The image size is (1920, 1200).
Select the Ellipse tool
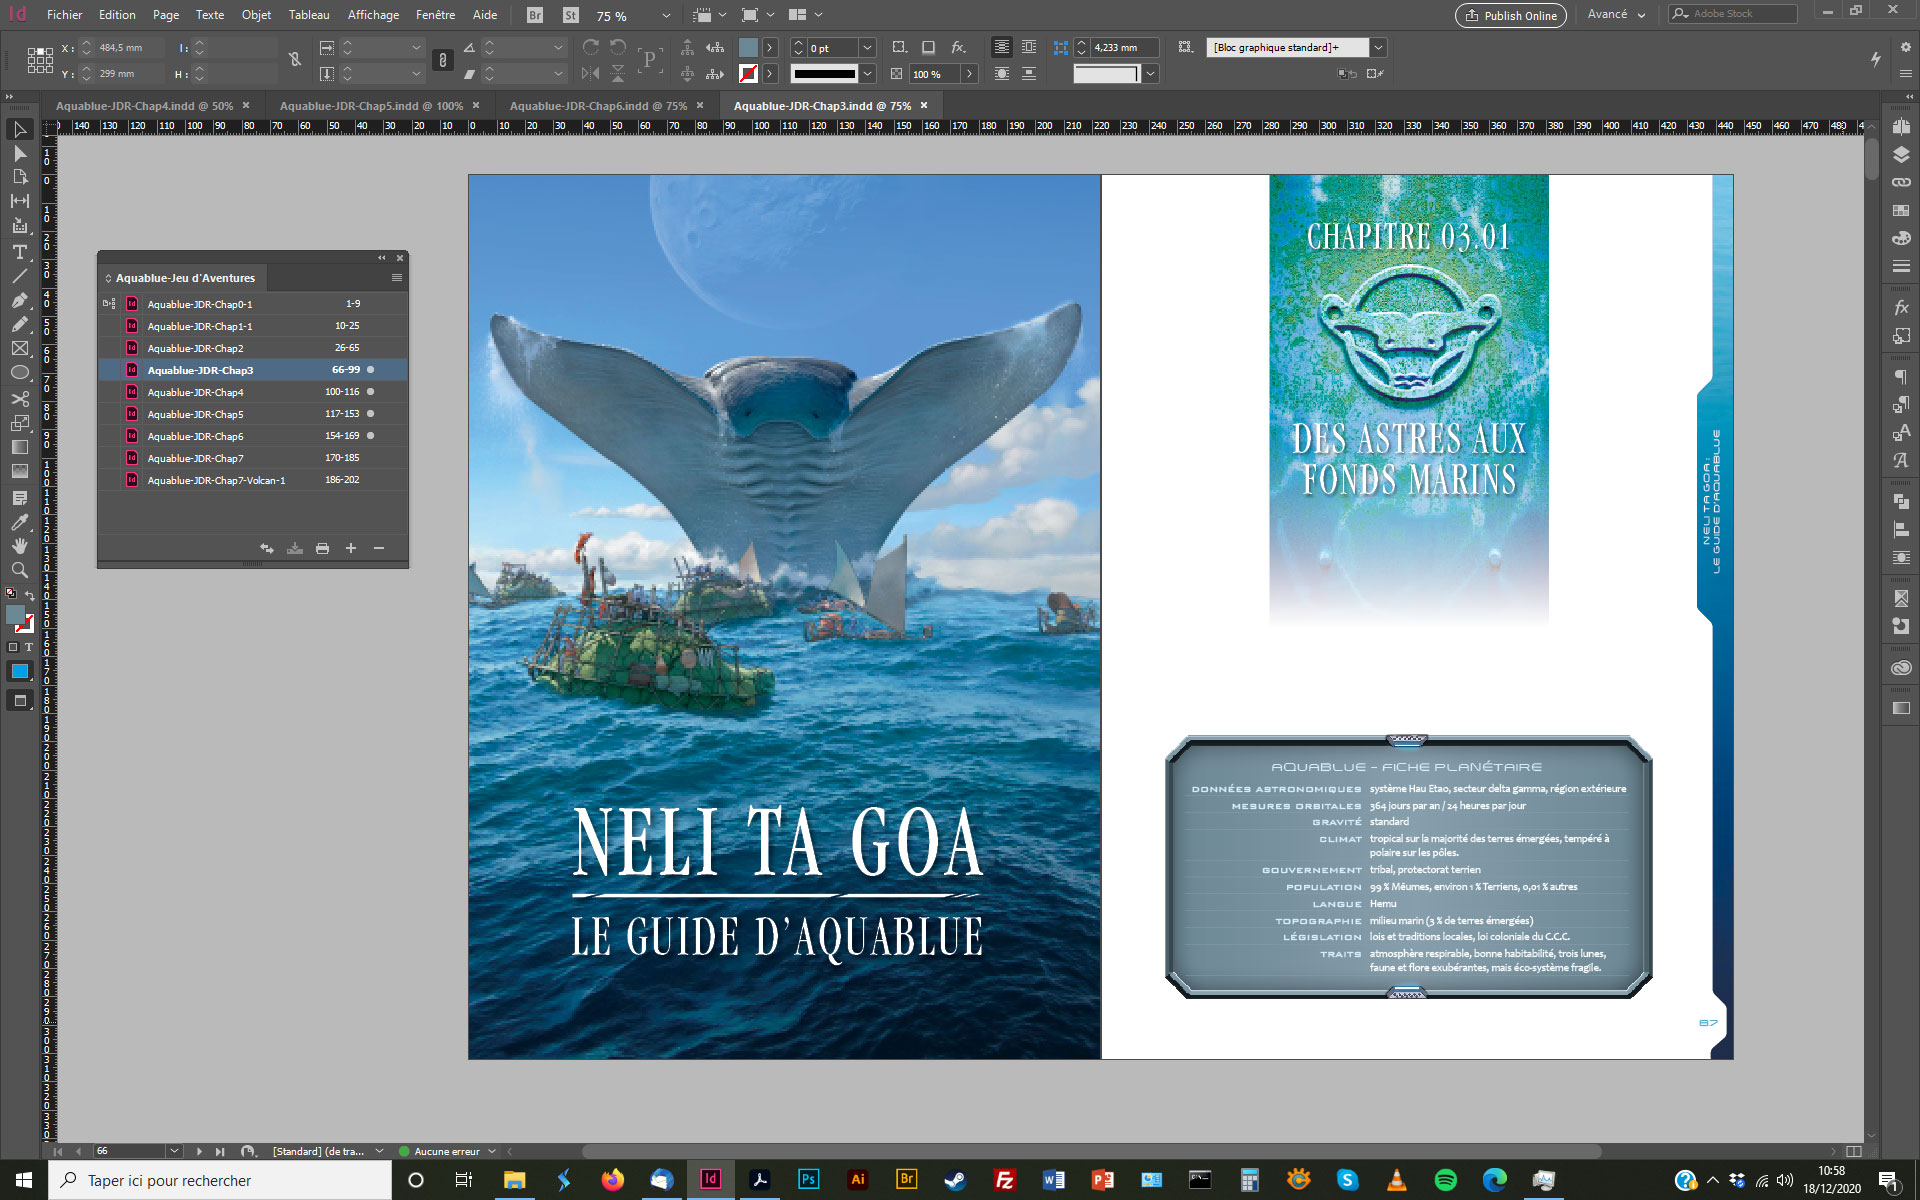(x=19, y=372)
